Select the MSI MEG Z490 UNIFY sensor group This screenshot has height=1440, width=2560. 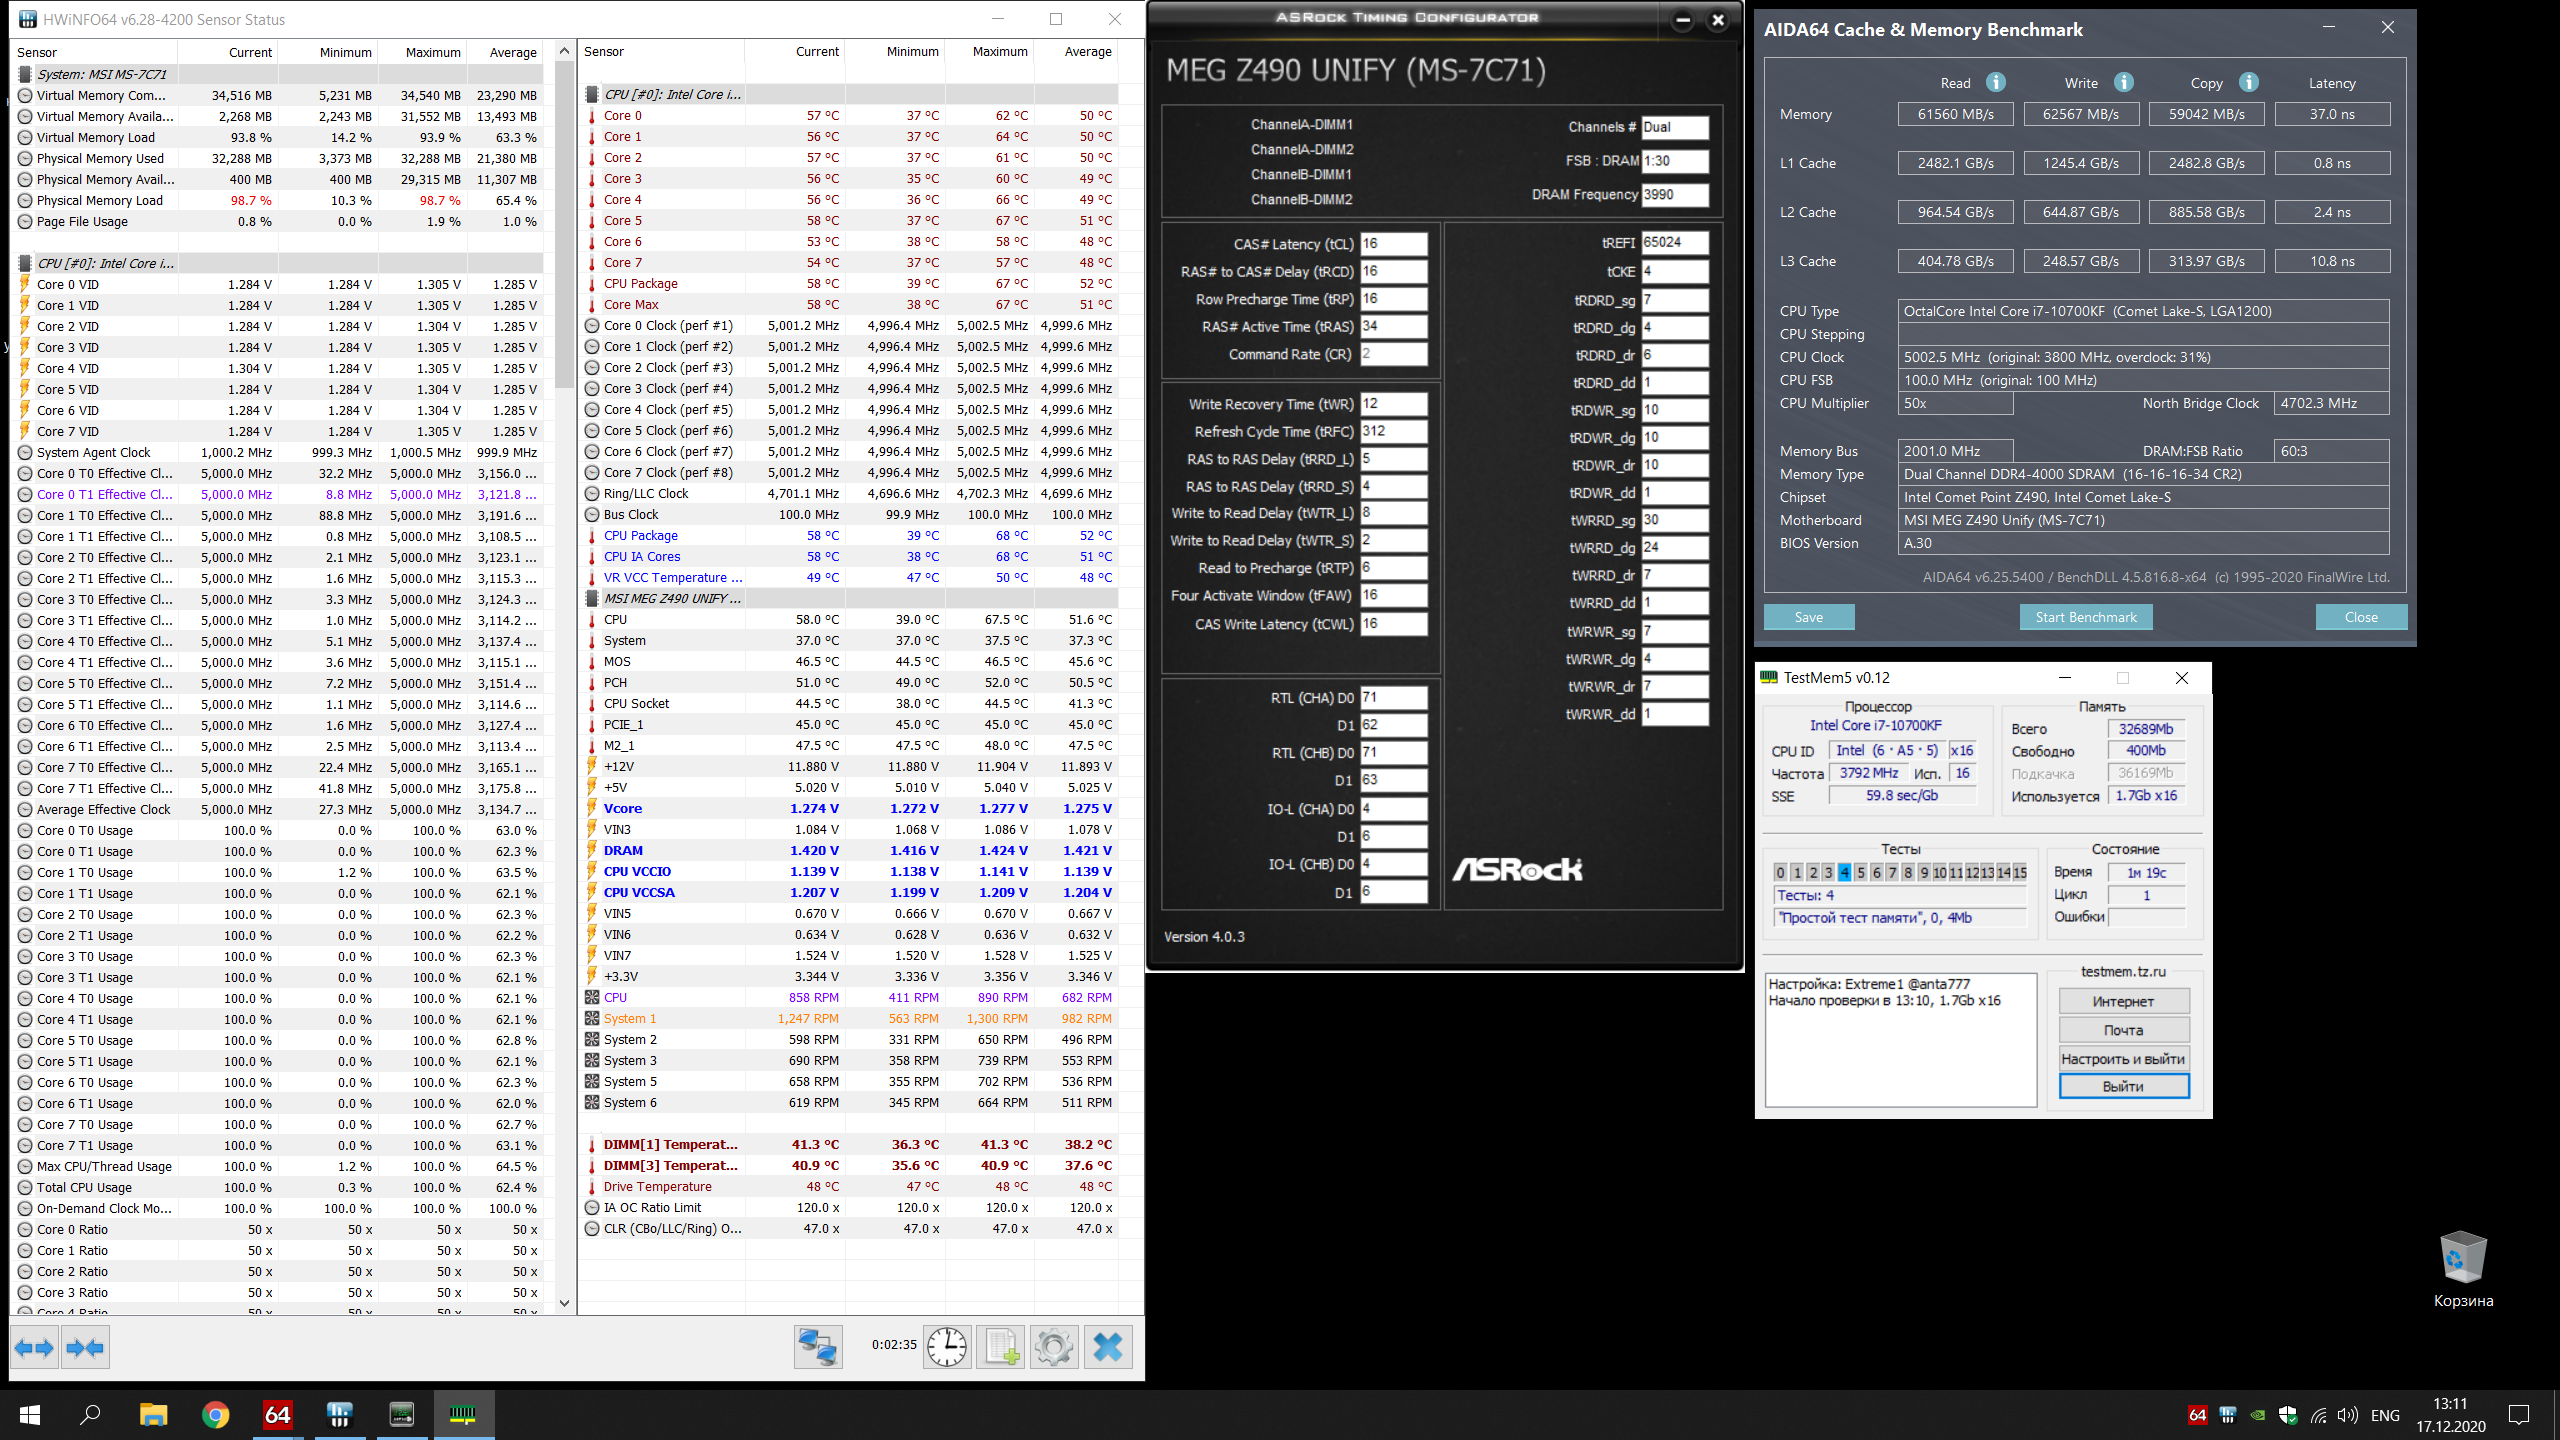tap(672, 598)
